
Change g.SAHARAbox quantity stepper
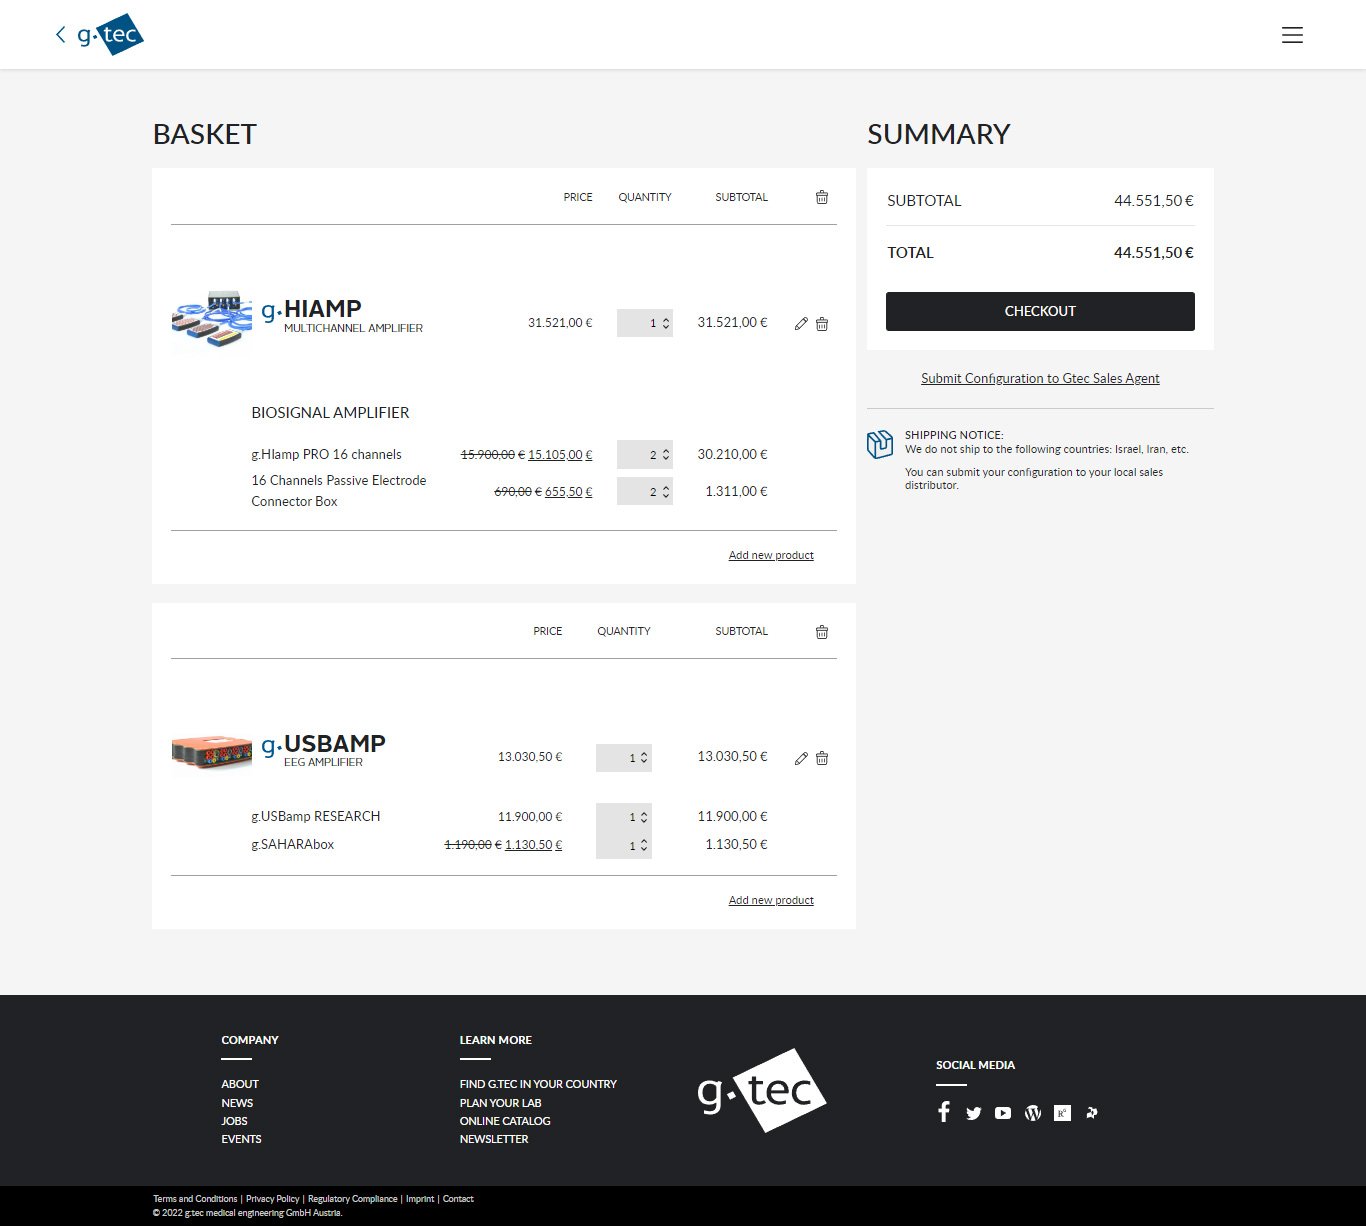click(x=643, y=845)
